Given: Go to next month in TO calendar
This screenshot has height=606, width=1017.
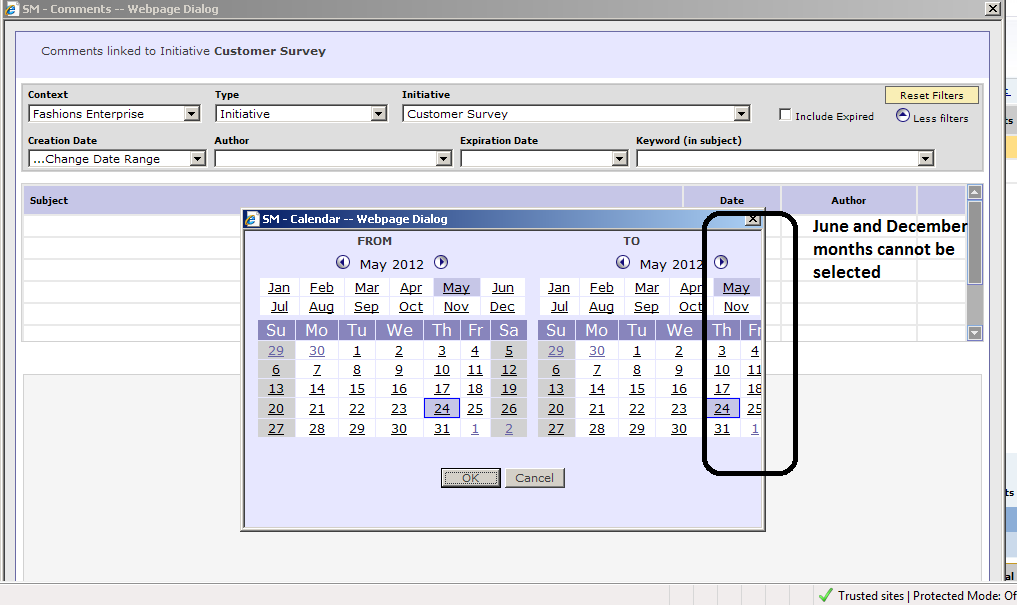Looking at the screenshot, I should coord(721,262).
